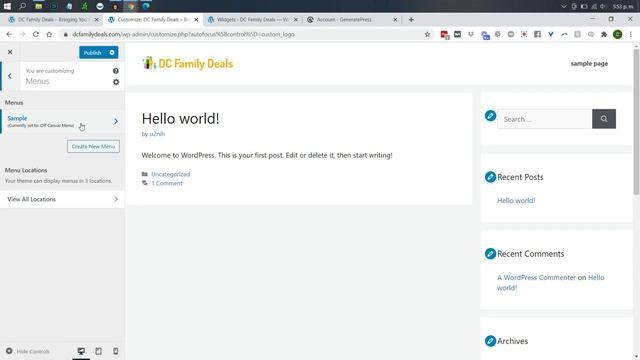The height and width of the screenshot is (360, 640).
Task: Switch to DC Family Deals – Bringing You tab
Action: (53, 19)
